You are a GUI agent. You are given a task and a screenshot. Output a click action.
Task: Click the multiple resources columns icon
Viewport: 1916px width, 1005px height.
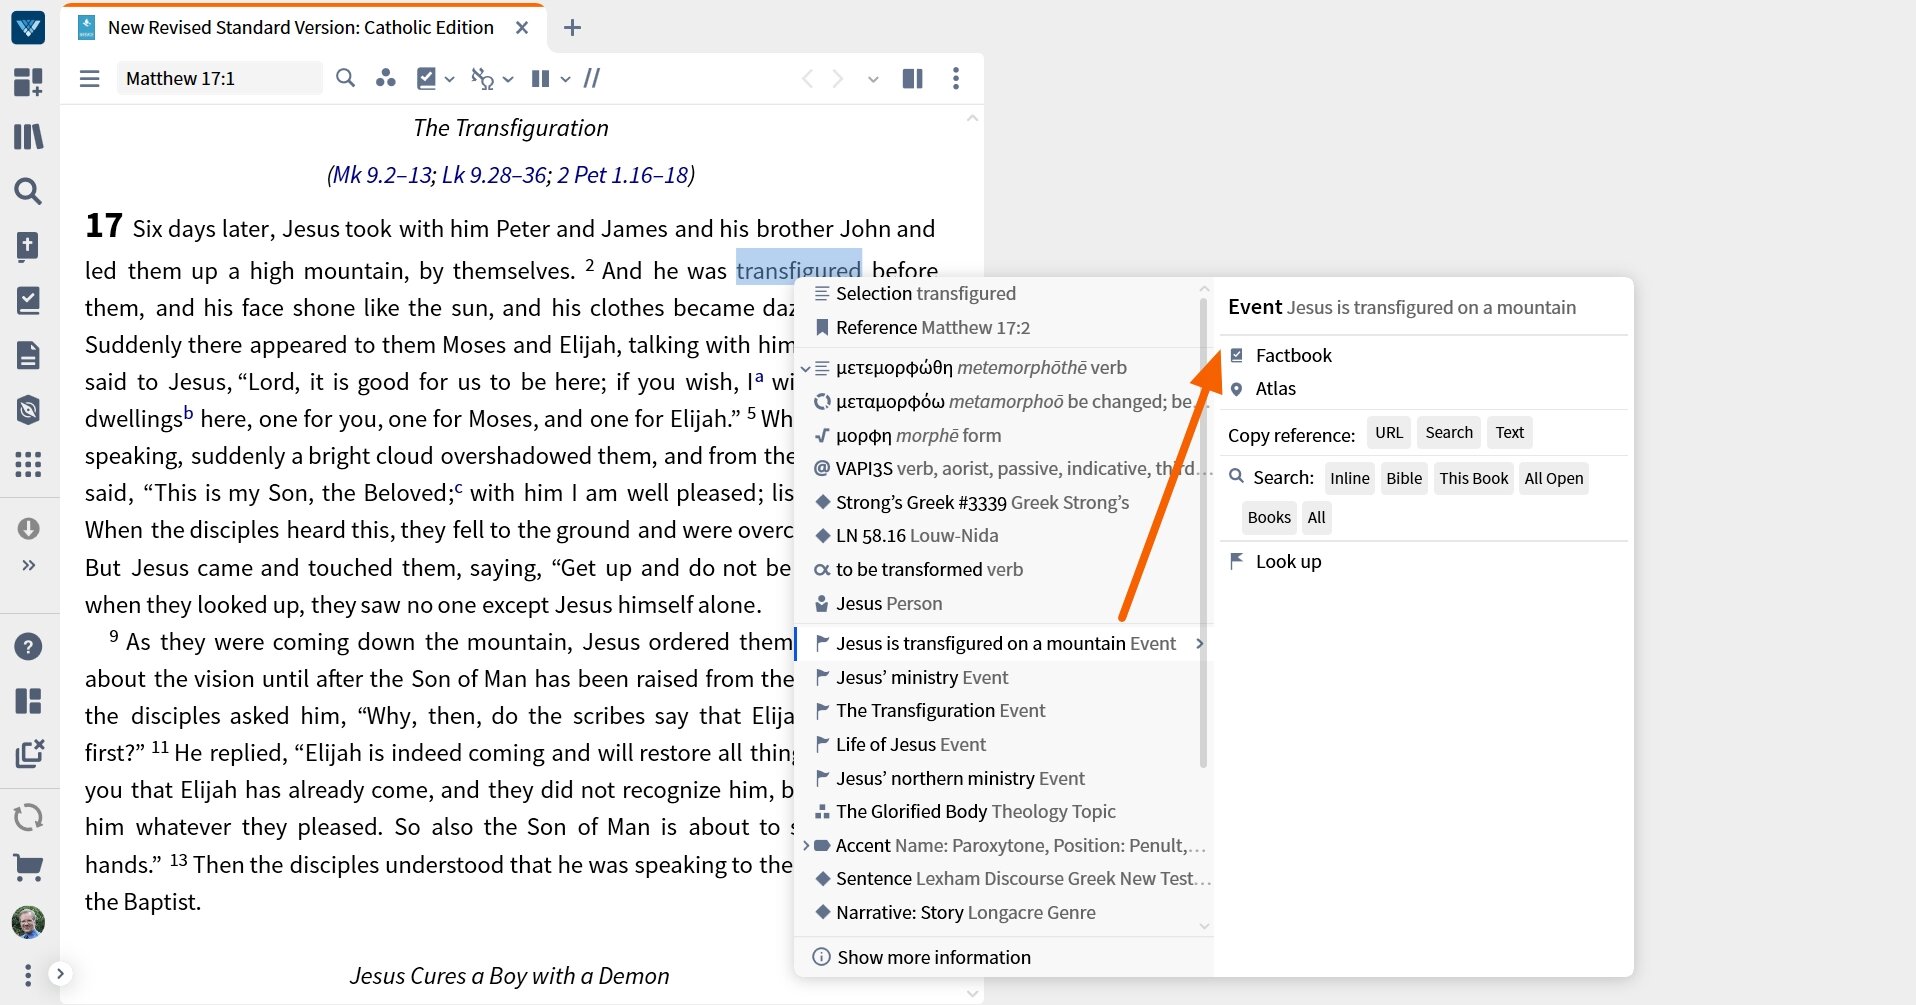tap(540, 78)
